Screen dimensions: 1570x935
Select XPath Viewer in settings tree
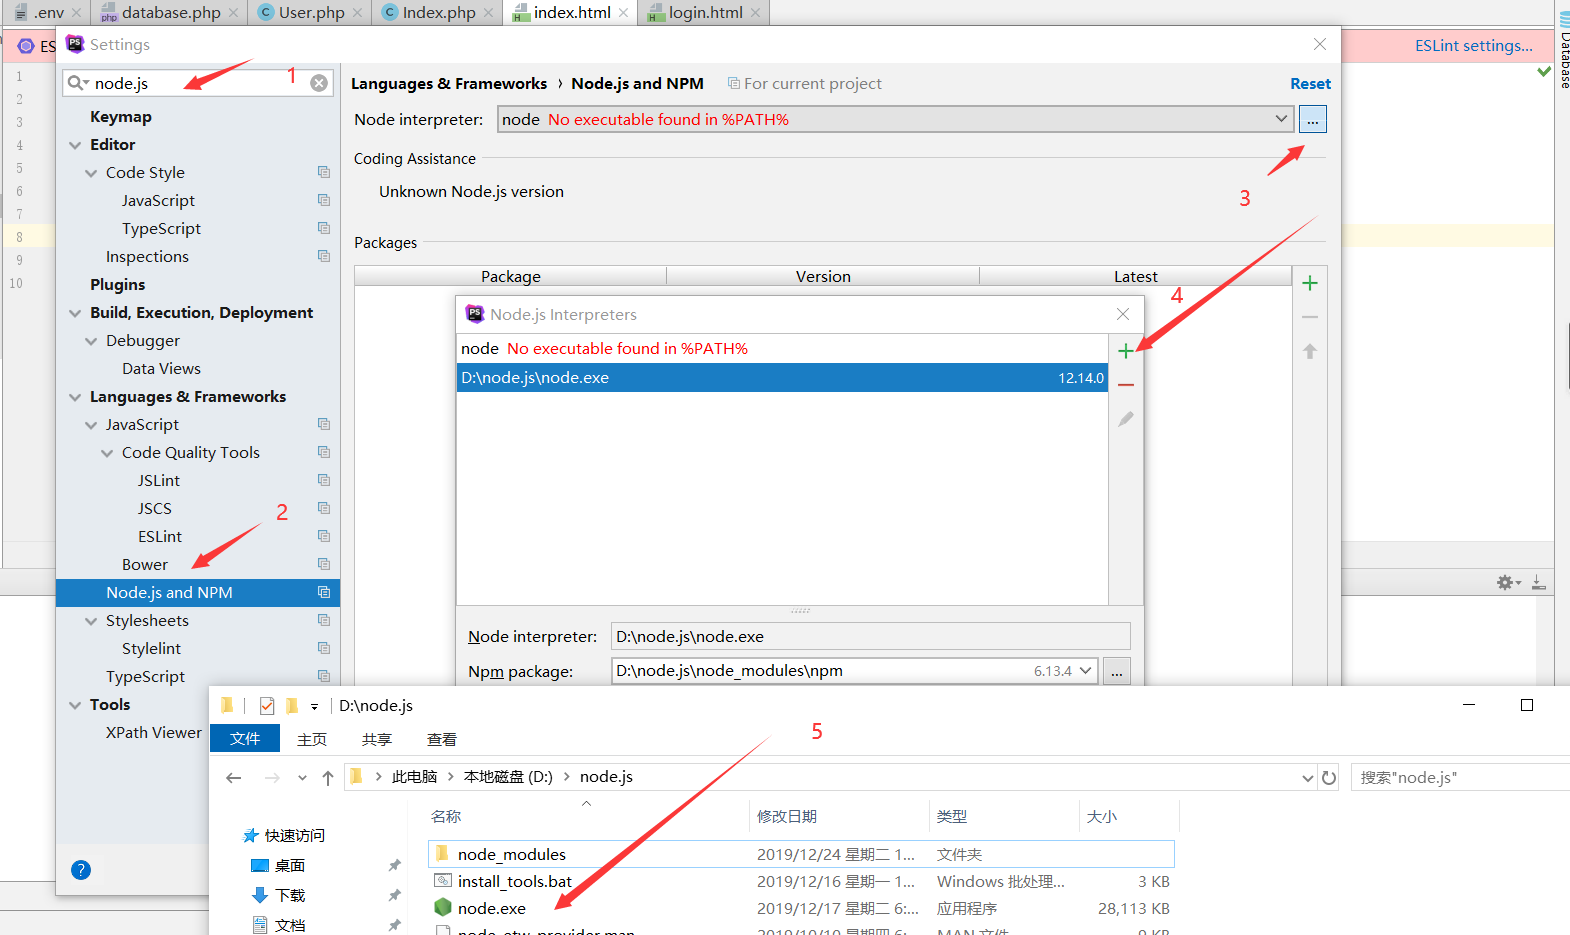[154, 733]
